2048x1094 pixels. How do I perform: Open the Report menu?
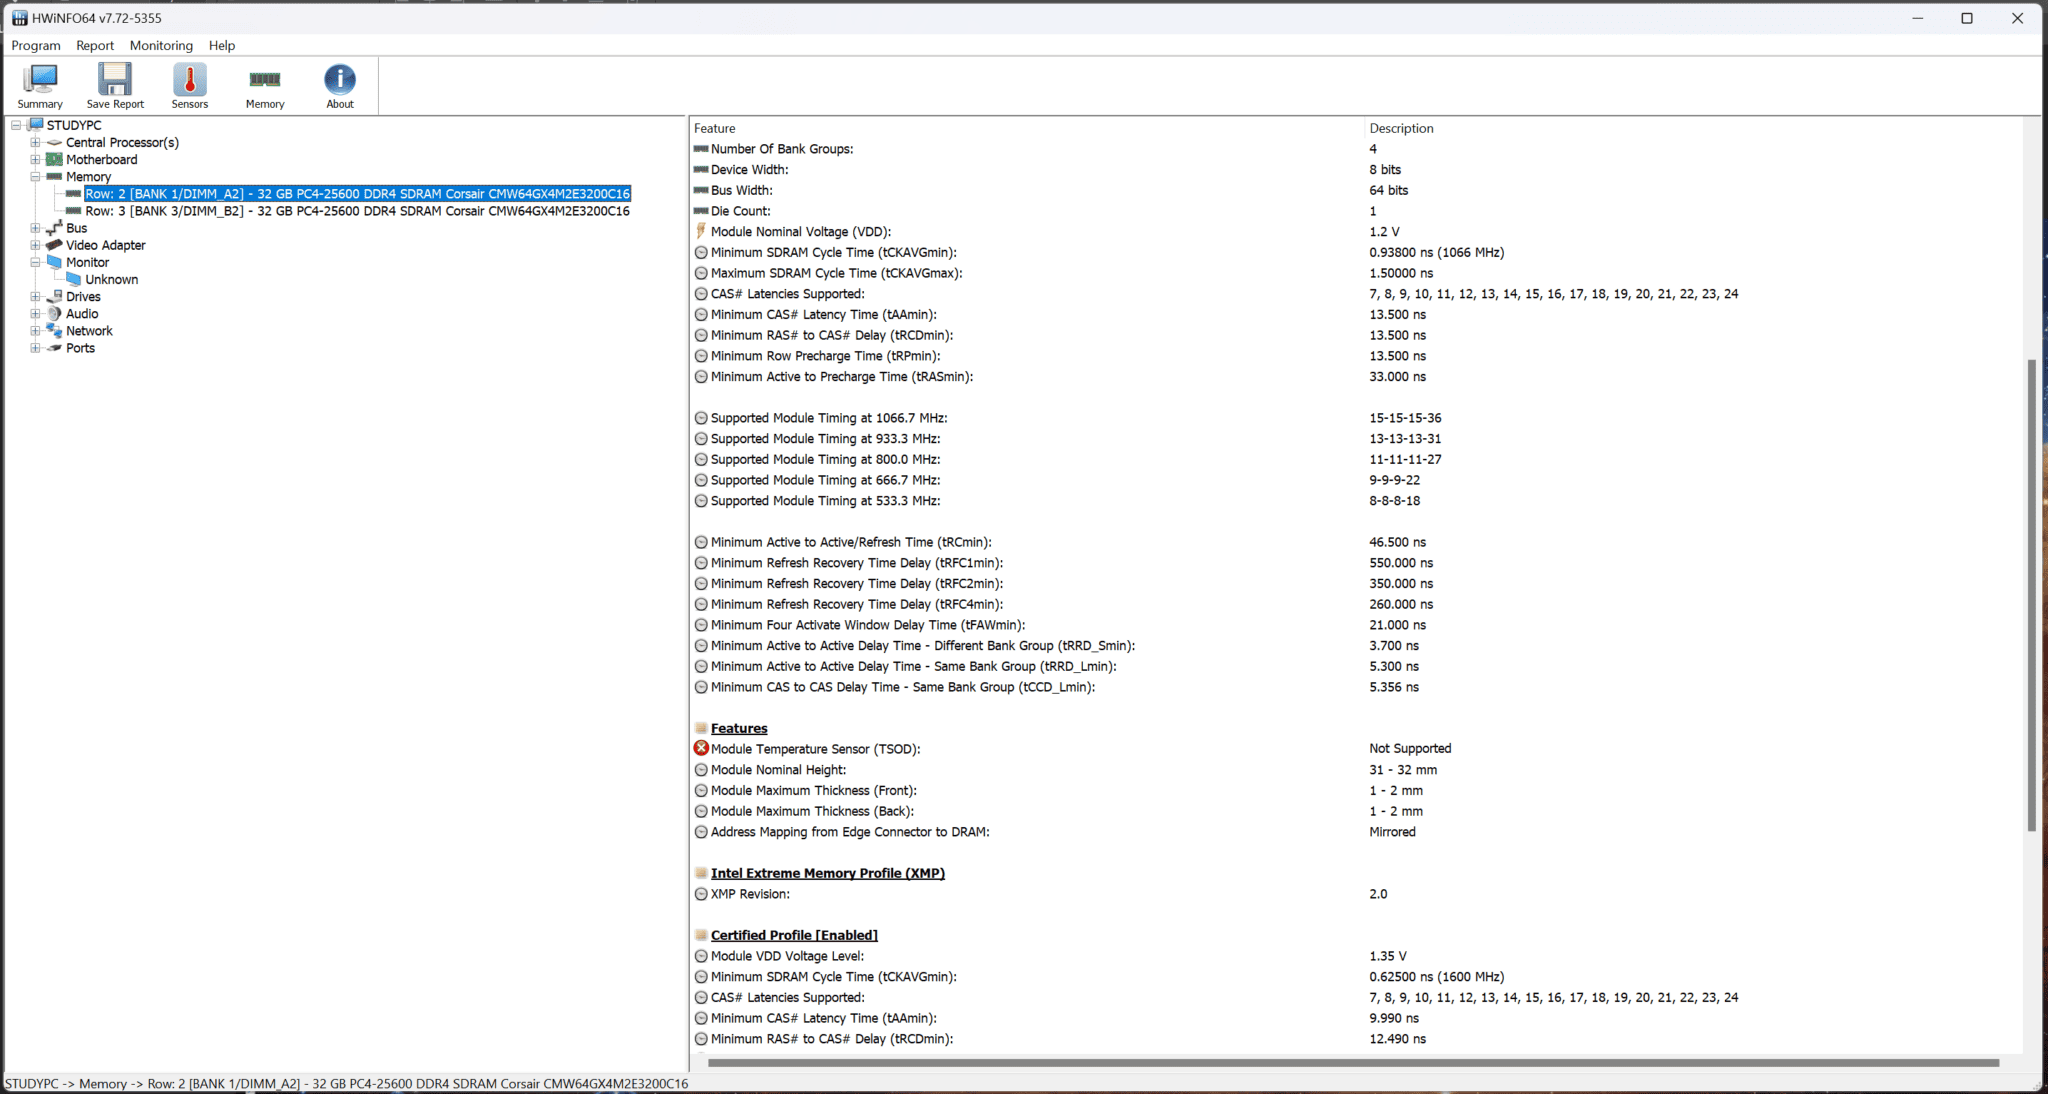95,46
